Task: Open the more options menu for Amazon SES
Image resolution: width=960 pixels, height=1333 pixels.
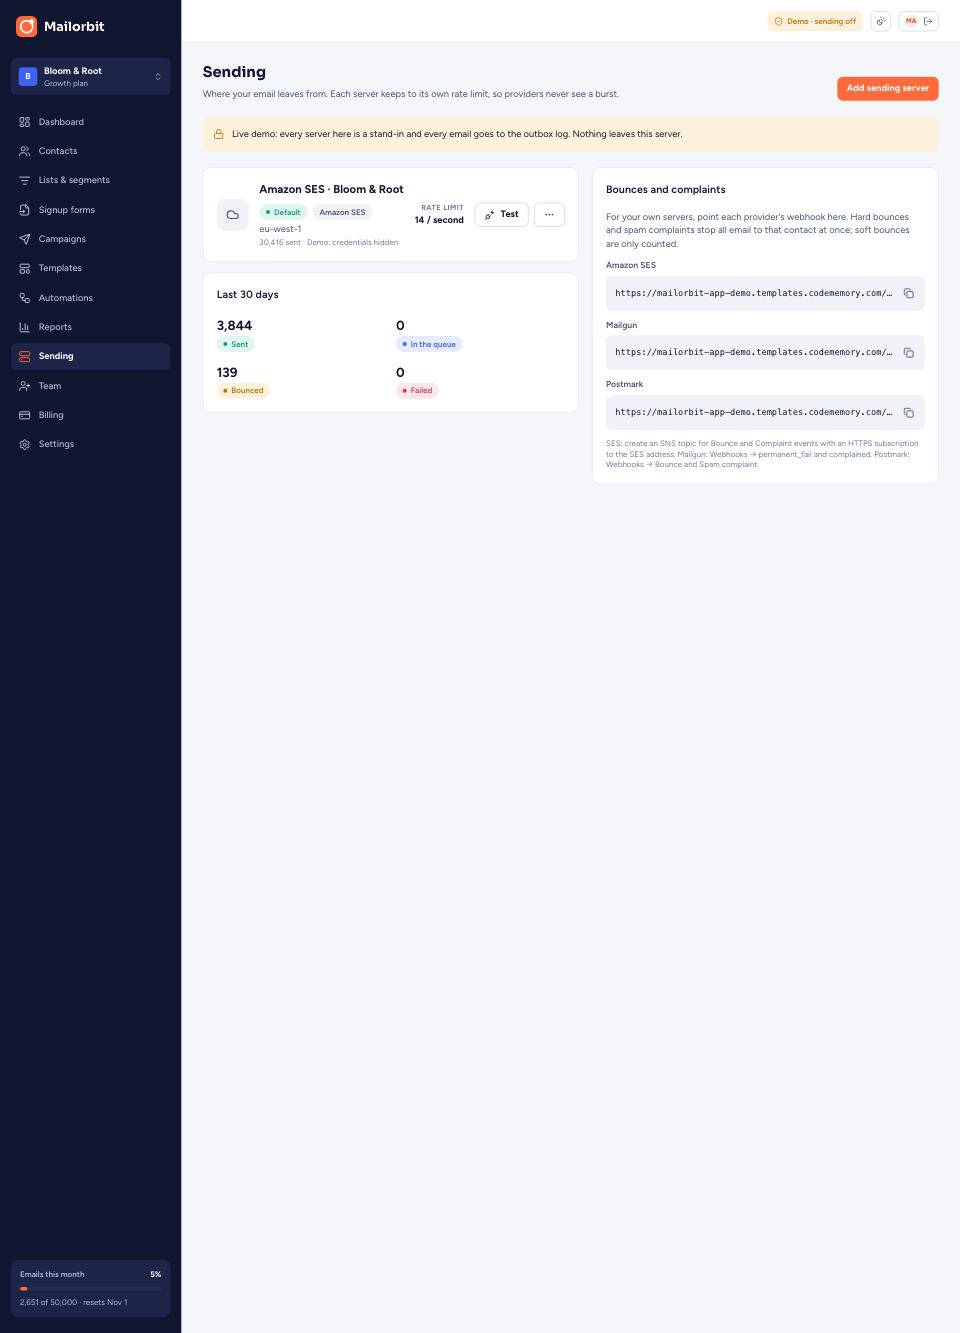Action: click(x=549, y=214)
